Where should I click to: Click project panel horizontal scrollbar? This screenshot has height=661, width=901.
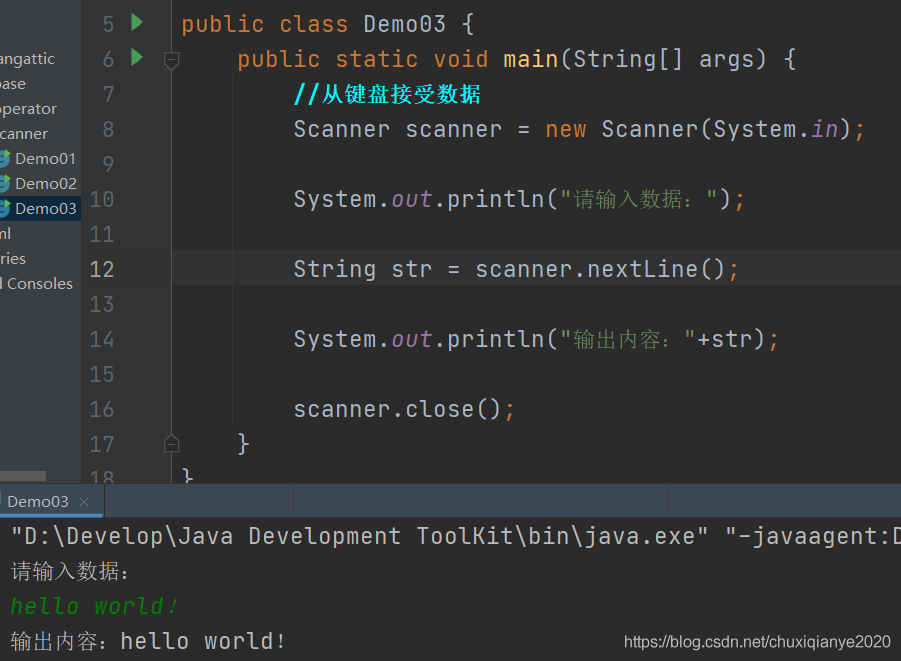[x=23, y=476]
